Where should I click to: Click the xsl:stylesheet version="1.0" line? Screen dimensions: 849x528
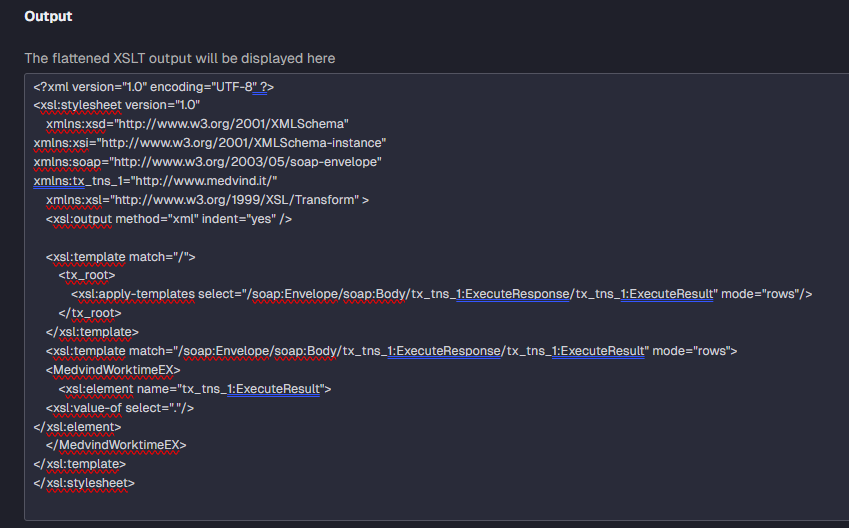(x=117, y=105)
